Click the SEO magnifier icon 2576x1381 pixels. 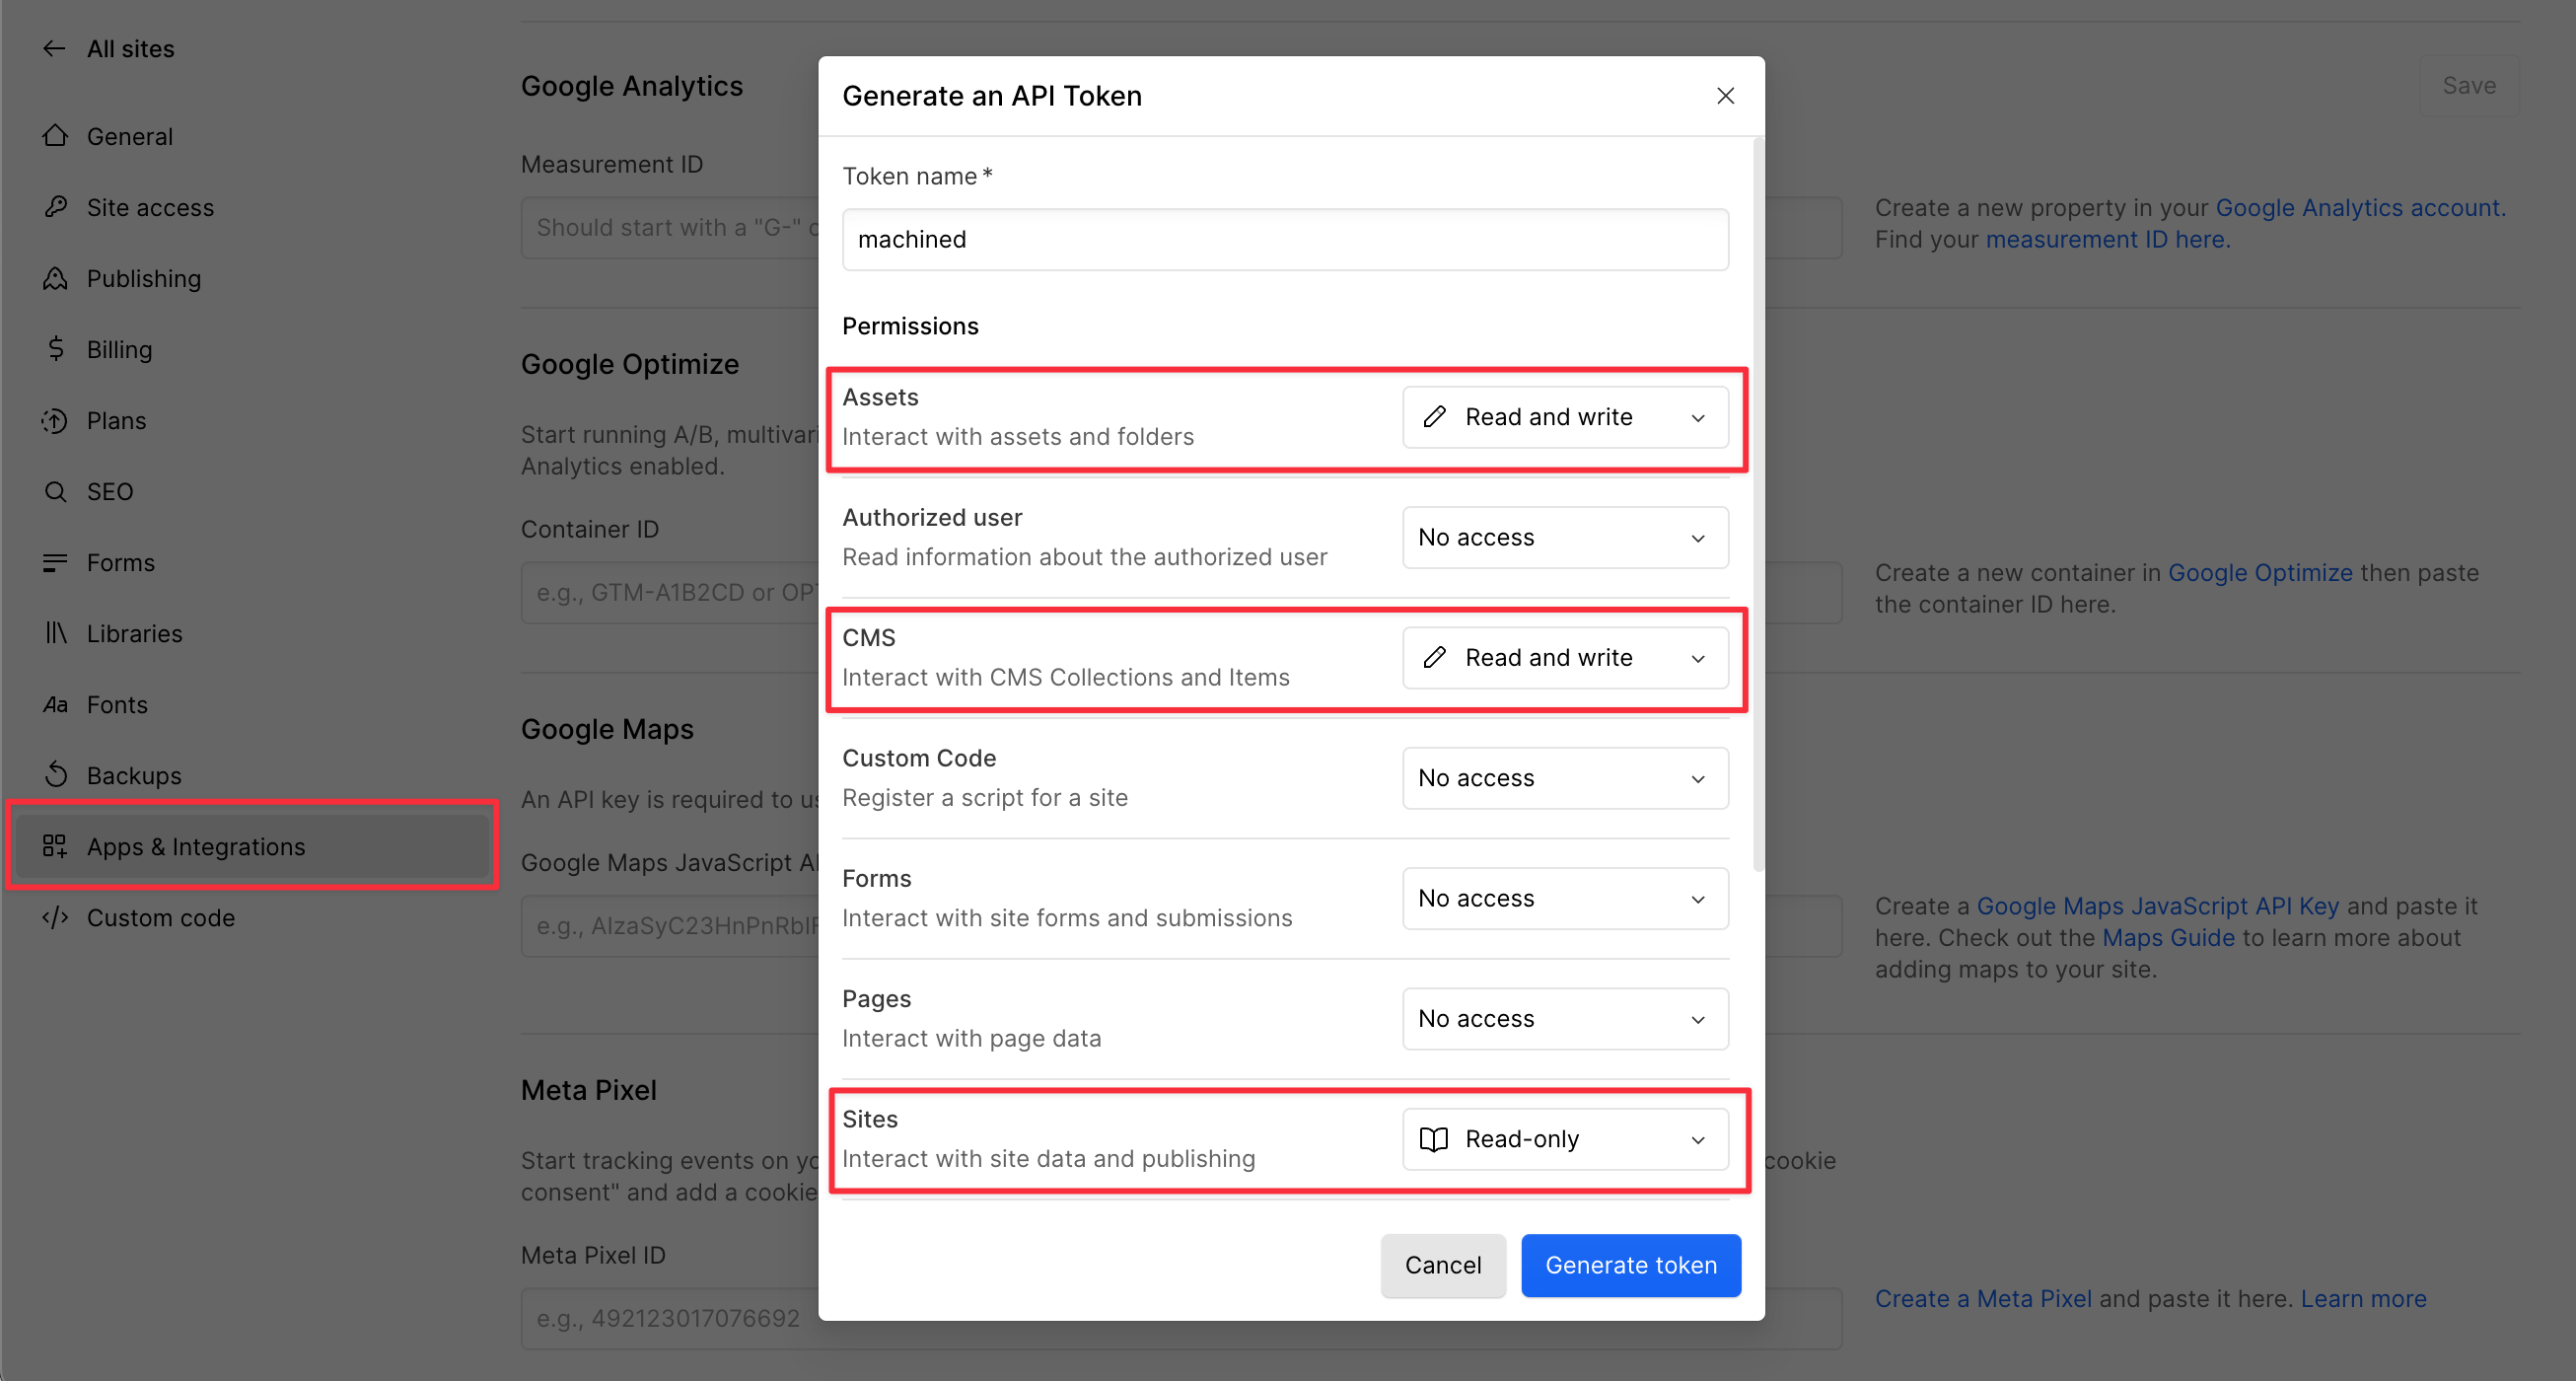click(x=56, y=491)
